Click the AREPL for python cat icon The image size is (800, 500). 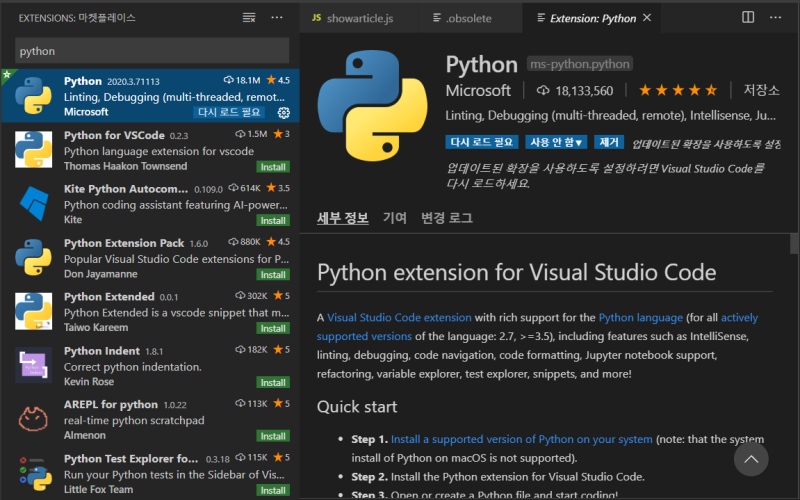pyautogui.click(x=34, y=419)
